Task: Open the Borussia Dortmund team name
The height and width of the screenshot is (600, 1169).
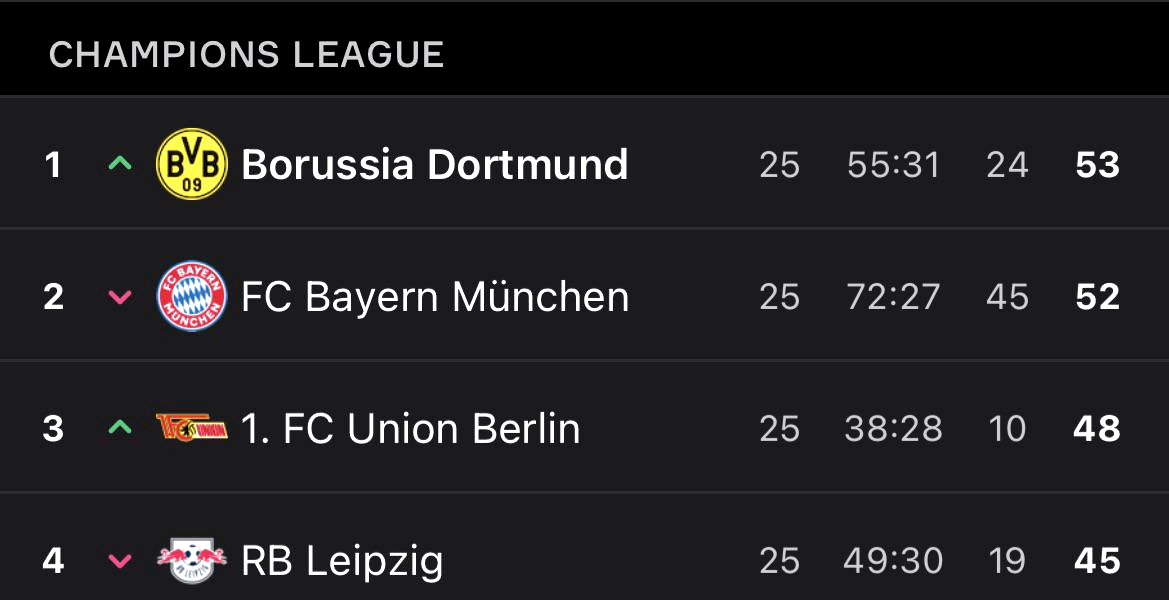Action: [x=435, y=164]
